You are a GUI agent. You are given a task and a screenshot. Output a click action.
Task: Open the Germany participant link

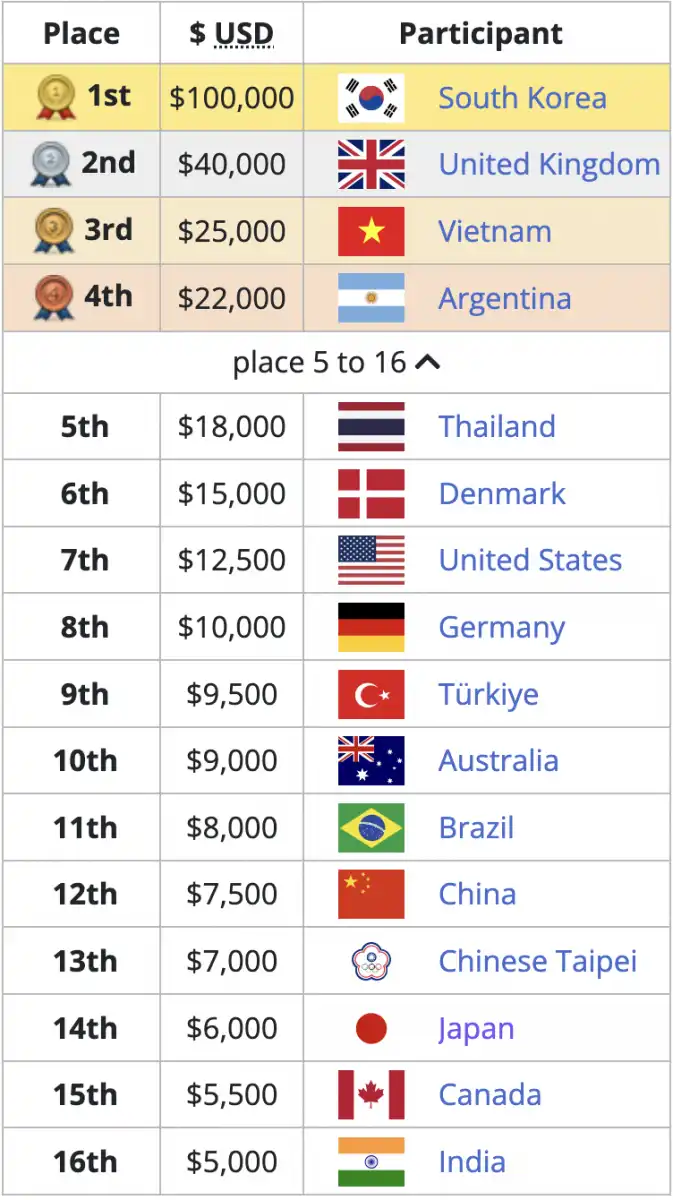click(502, 628)
